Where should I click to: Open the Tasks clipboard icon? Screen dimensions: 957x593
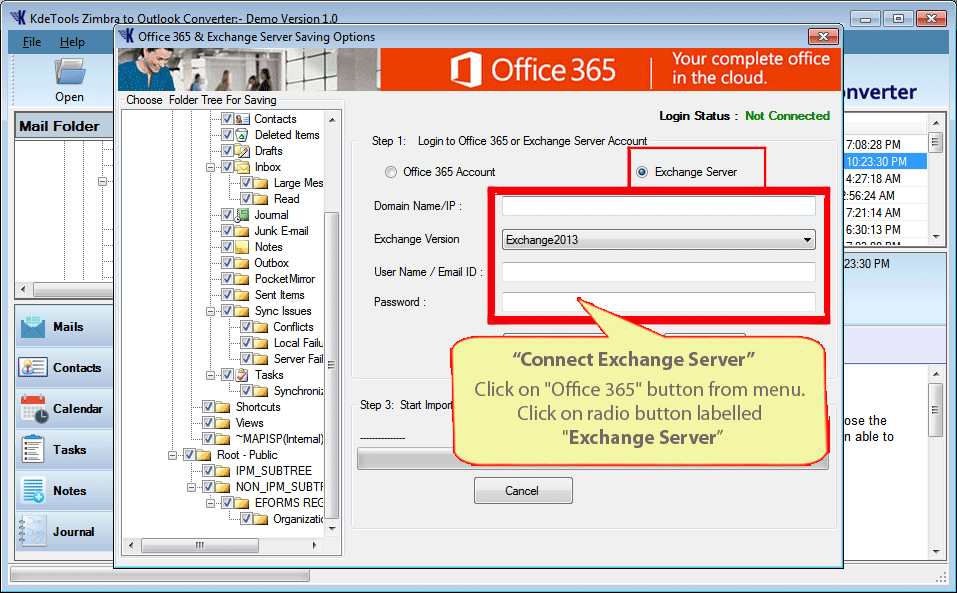(32, 450)
